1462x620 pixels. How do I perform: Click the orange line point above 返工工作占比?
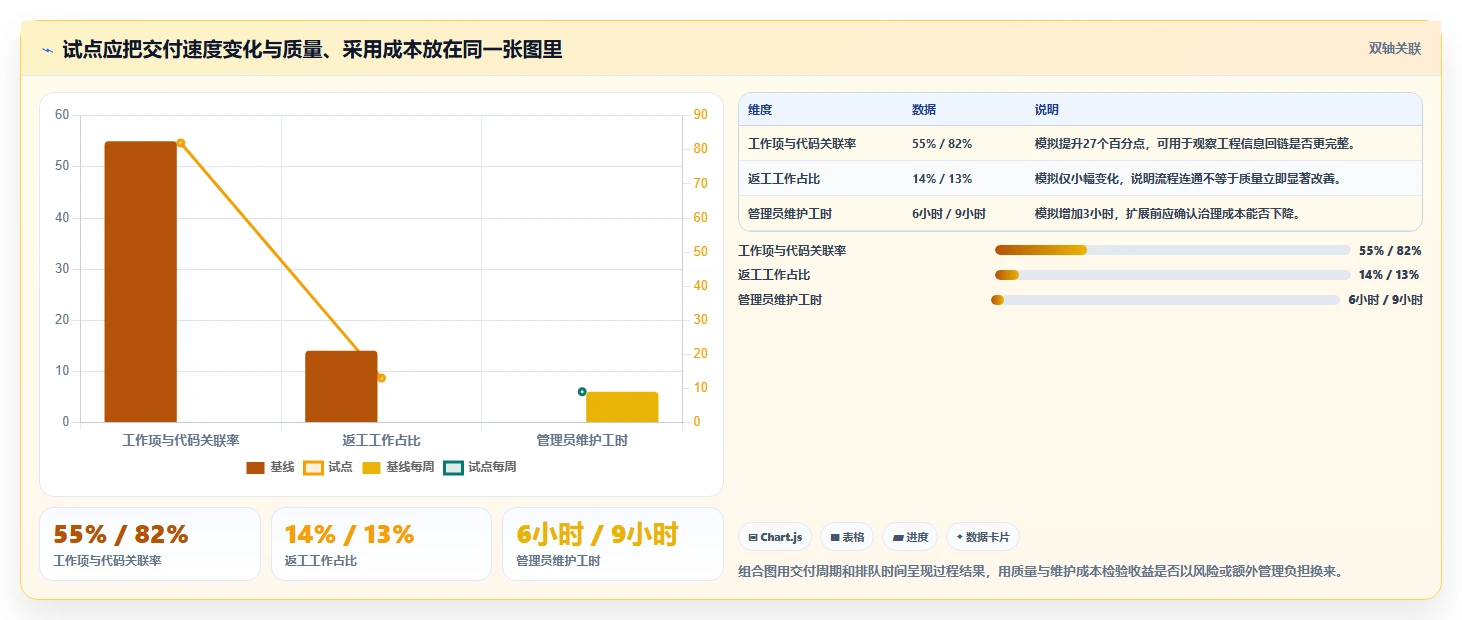coord(381,378)
